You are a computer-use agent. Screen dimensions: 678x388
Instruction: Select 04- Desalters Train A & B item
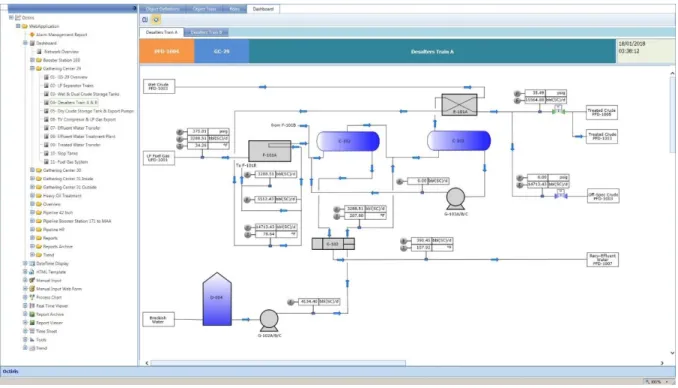(x=73, y=103)
